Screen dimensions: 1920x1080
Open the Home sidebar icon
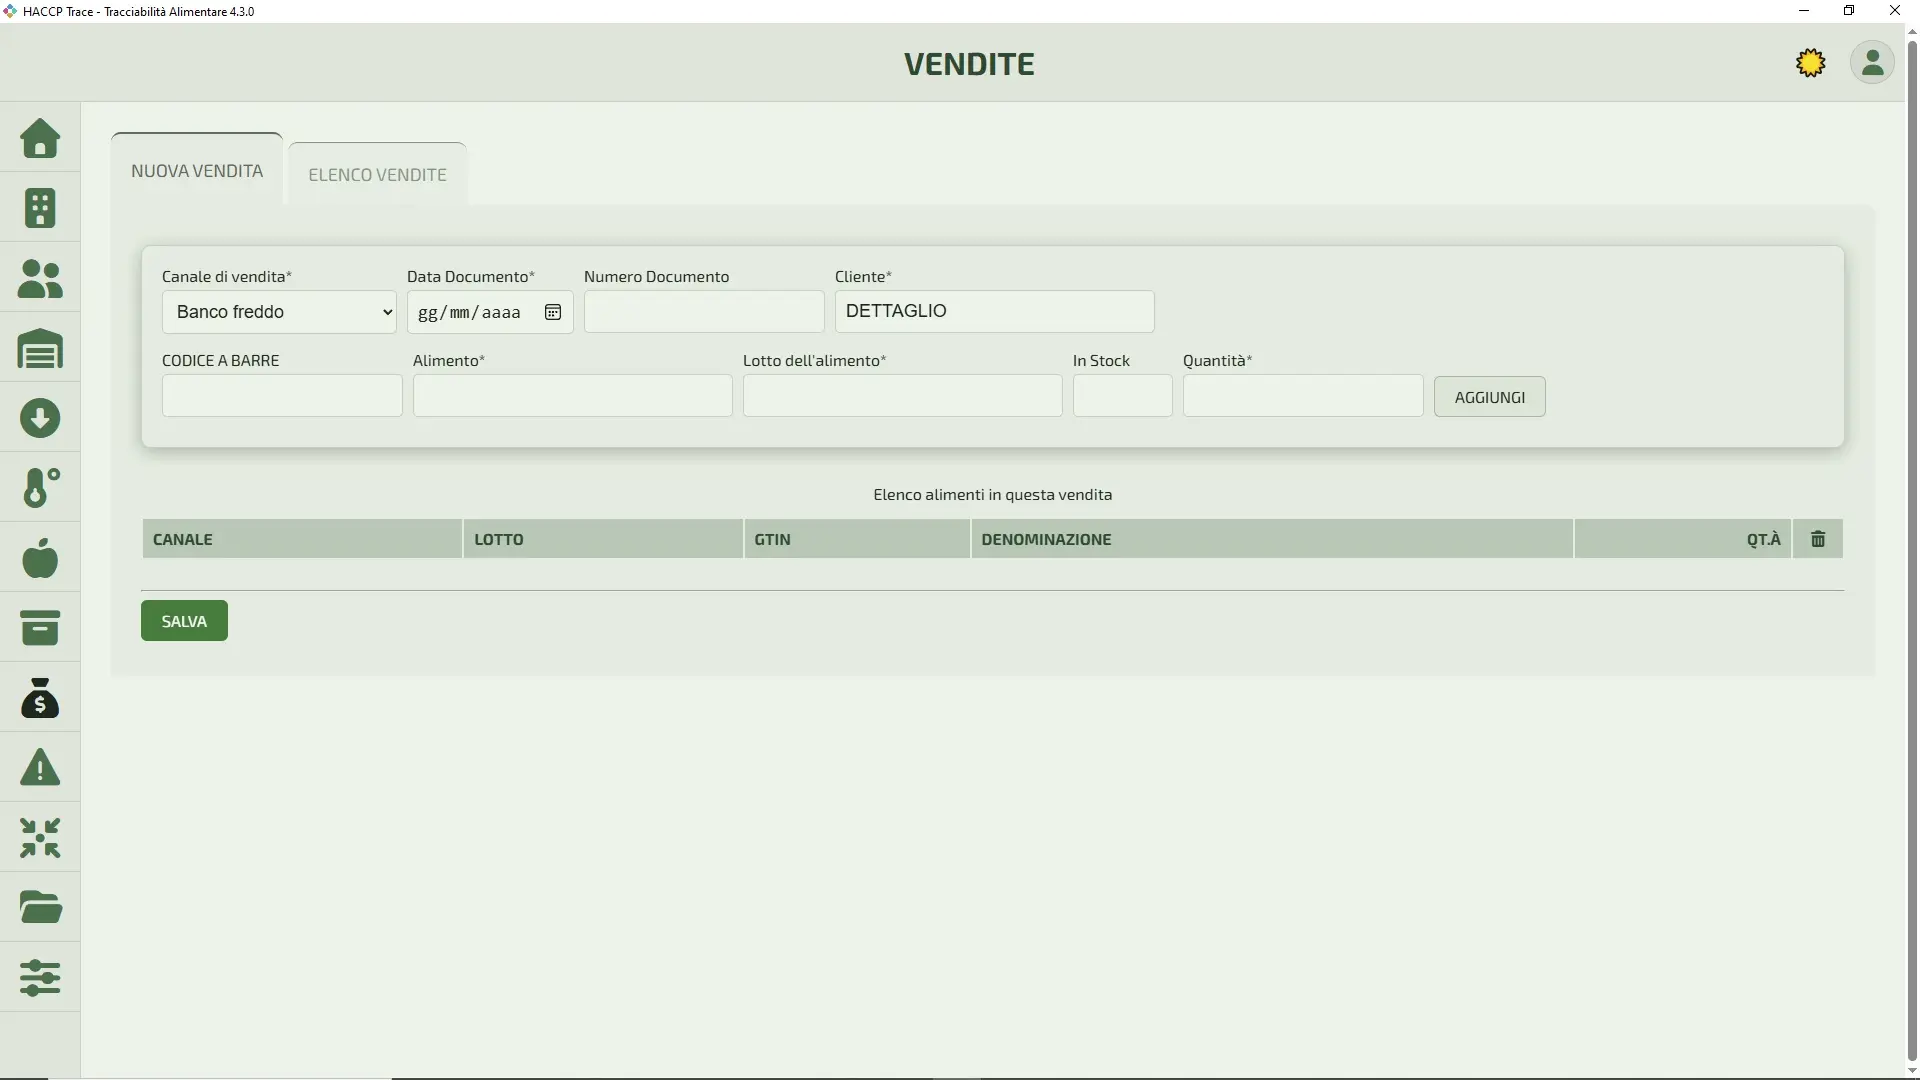[40, 138]
